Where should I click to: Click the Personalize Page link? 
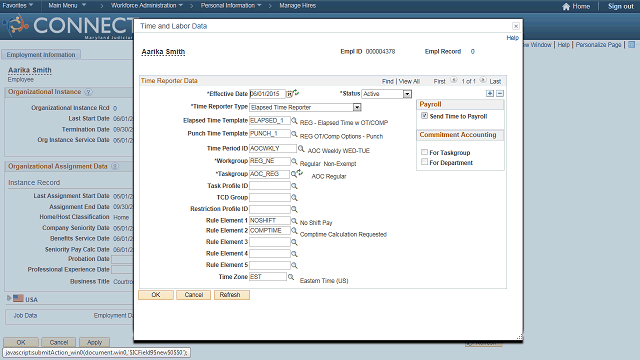[x=598, y=45]
